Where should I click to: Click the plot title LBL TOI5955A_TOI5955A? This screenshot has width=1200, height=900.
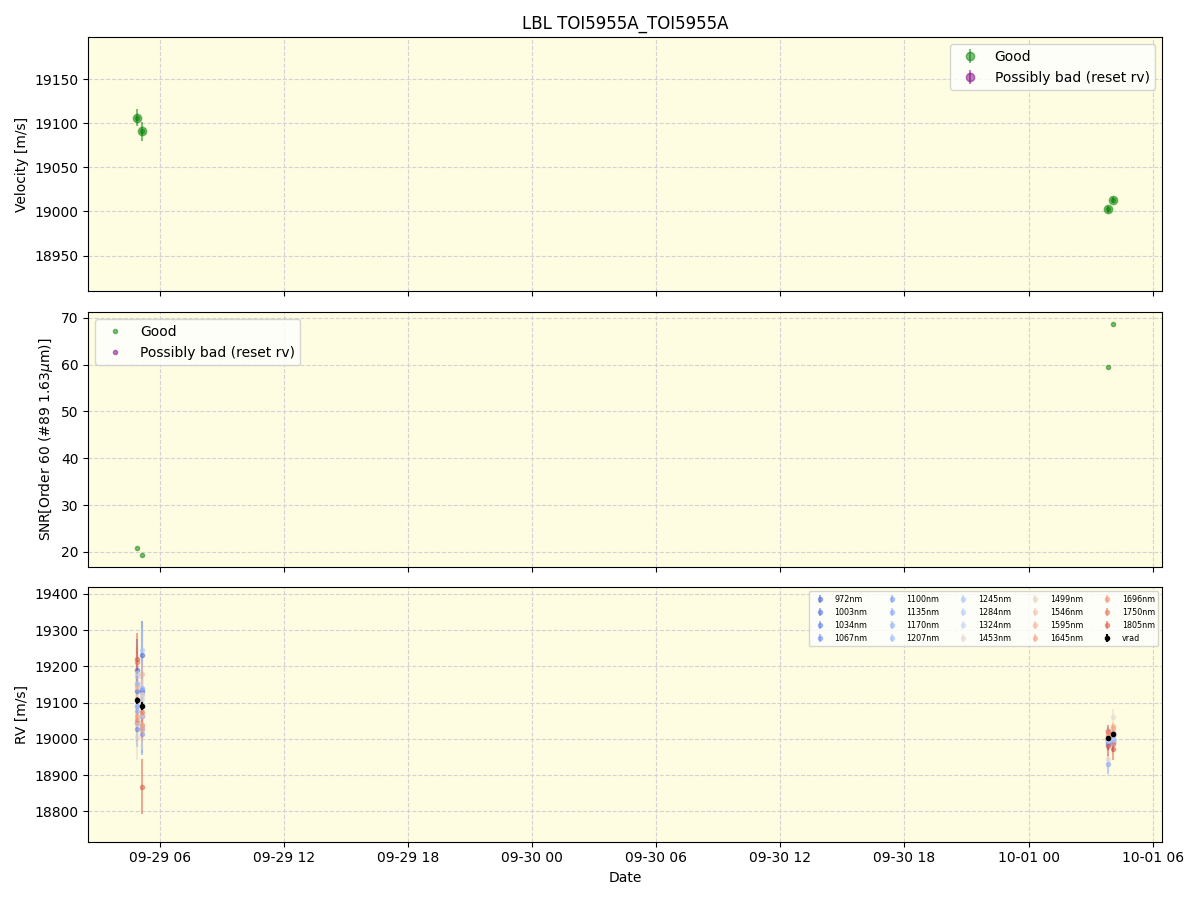(625, 23)
